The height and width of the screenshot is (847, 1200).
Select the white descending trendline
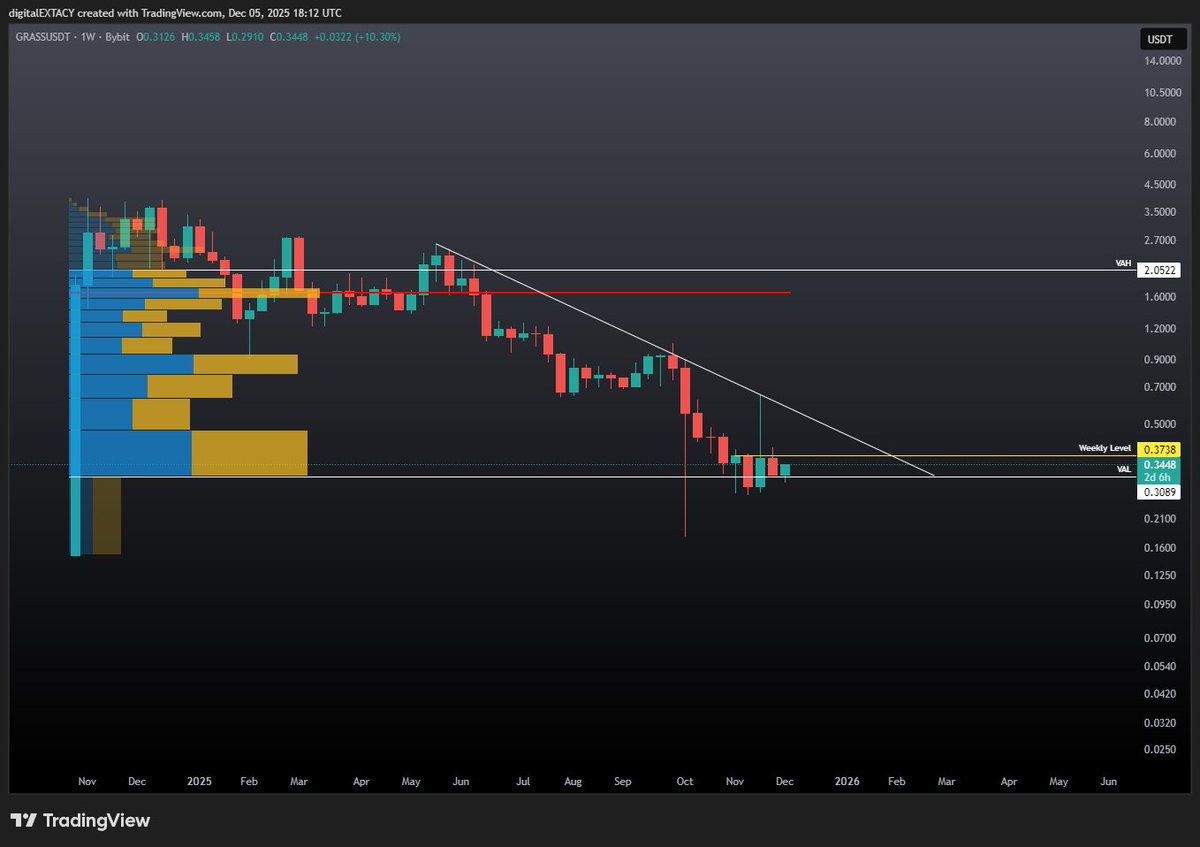[685, 360]
